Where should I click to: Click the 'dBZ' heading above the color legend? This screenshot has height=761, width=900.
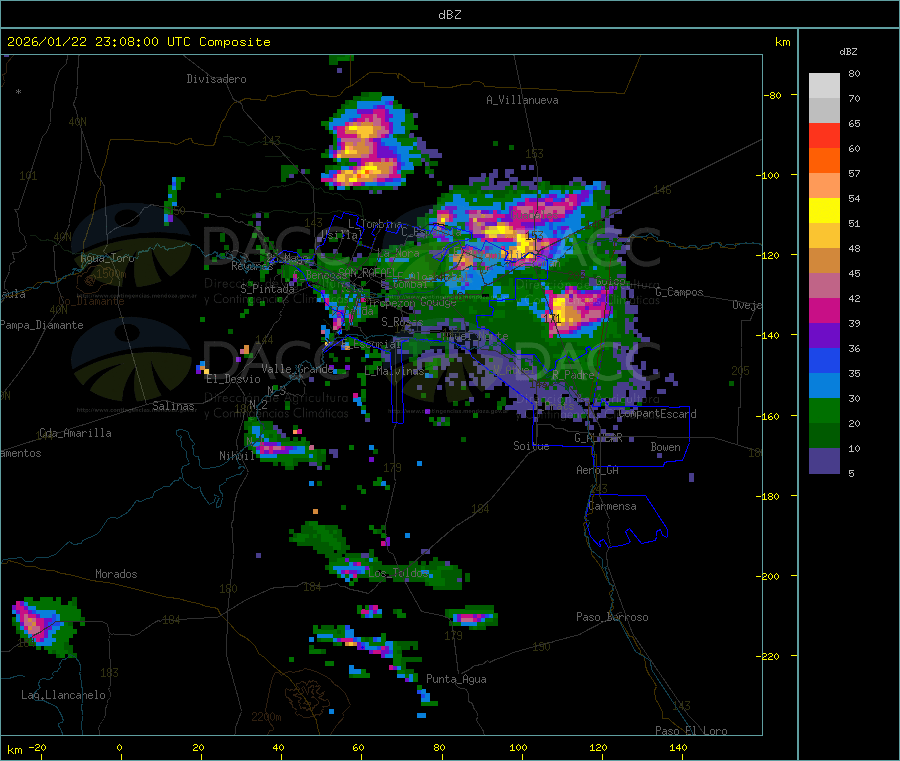point(848,52)
